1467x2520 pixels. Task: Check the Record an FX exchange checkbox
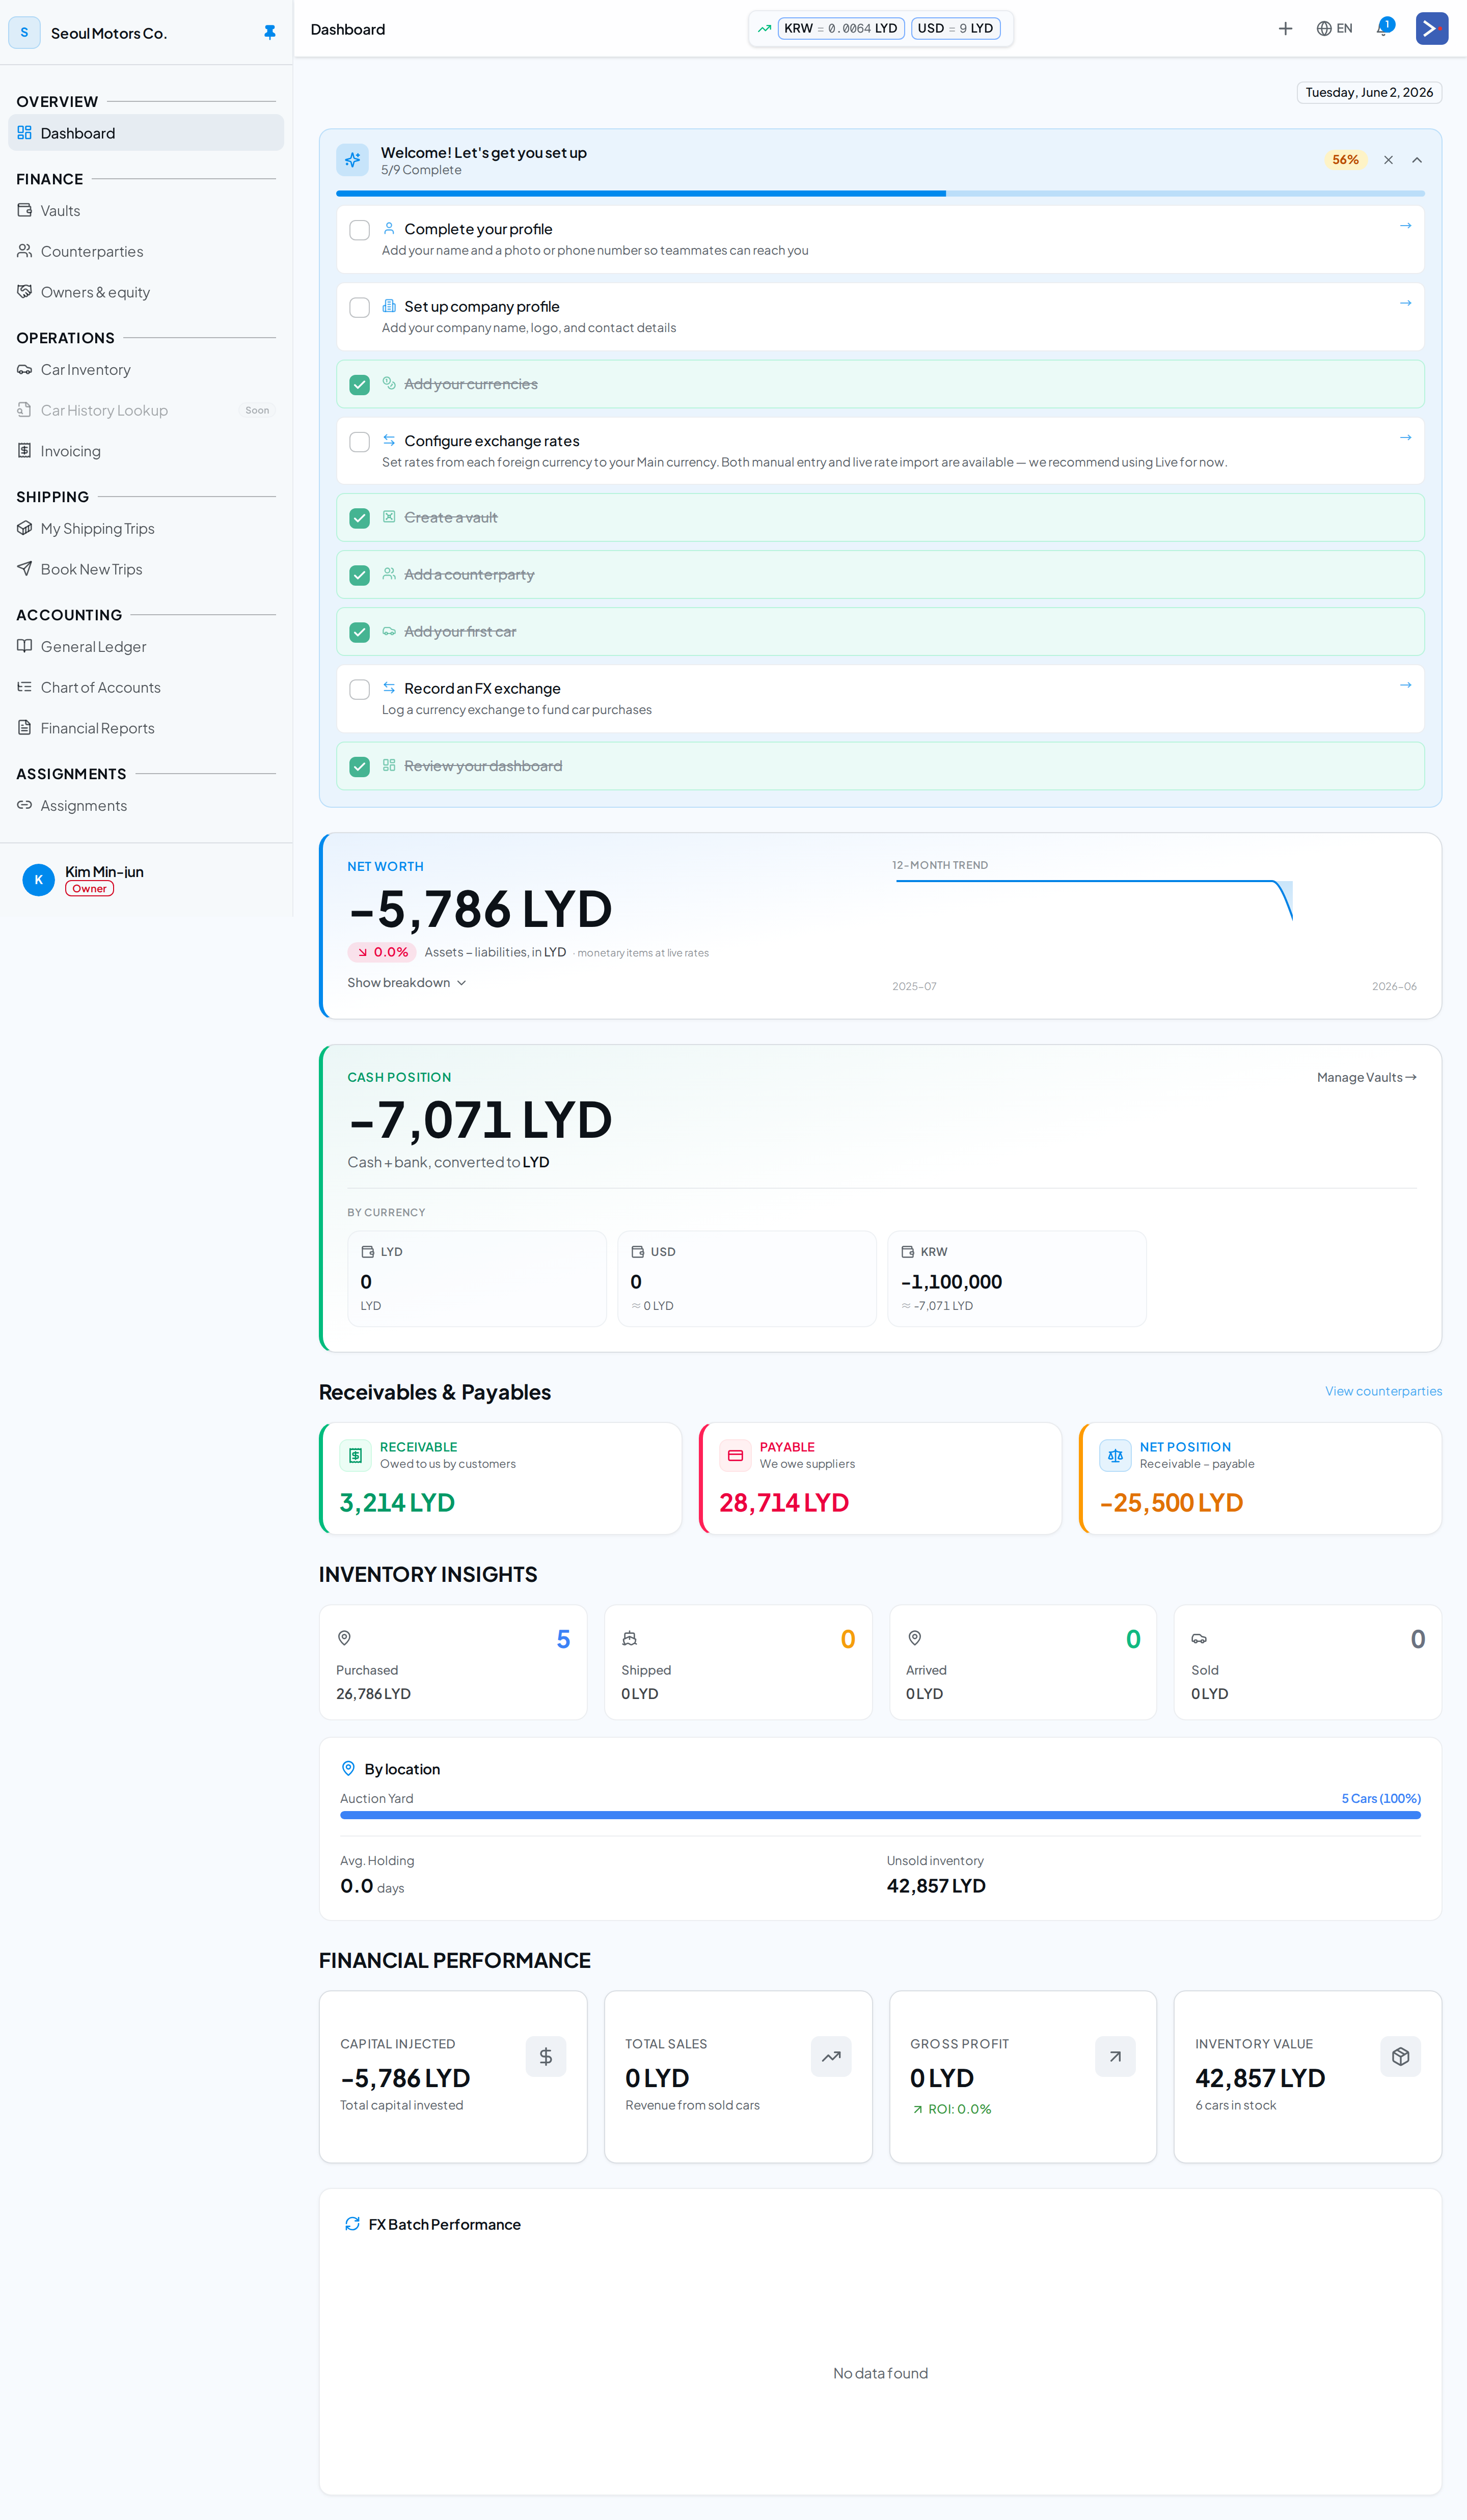click(359, 690)
